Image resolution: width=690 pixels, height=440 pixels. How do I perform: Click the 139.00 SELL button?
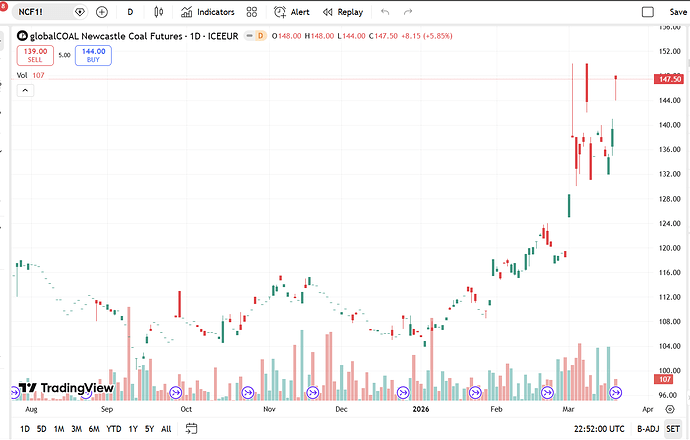click(35, 55)
